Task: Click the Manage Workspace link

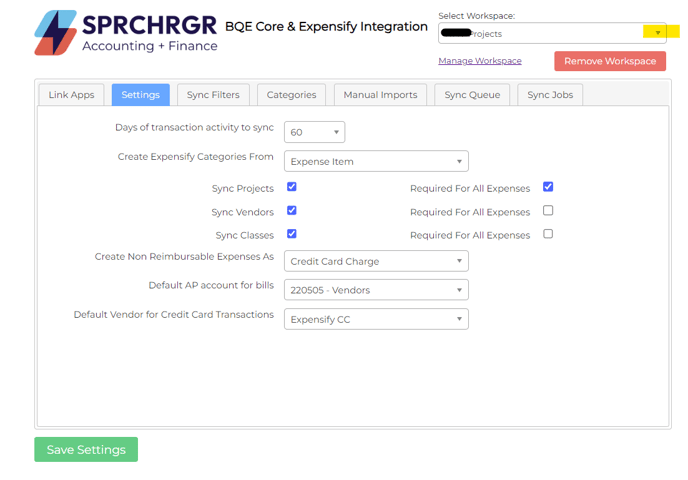Action: [x=480, y=61]
